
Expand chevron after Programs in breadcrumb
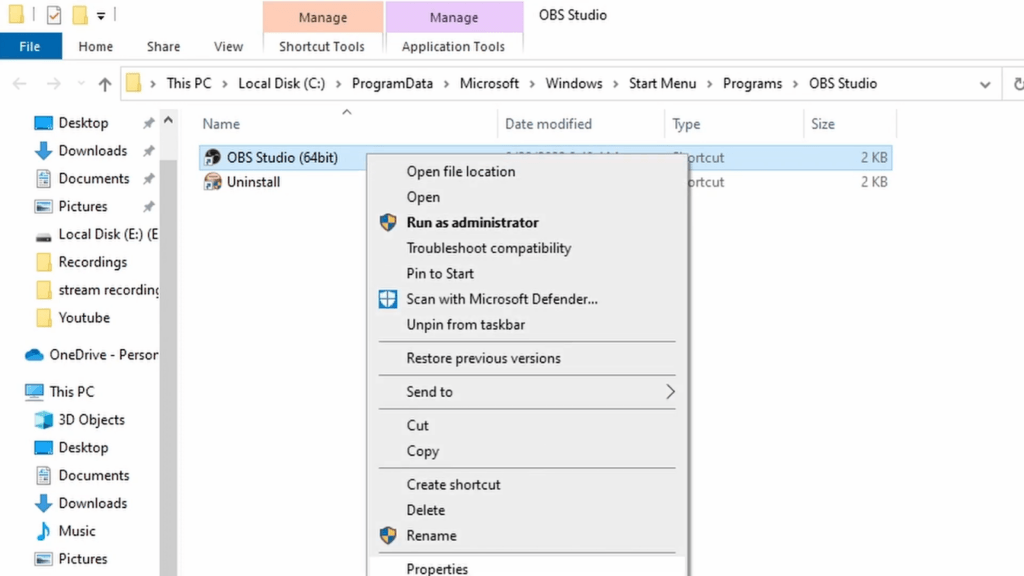(x=795, y=84)
